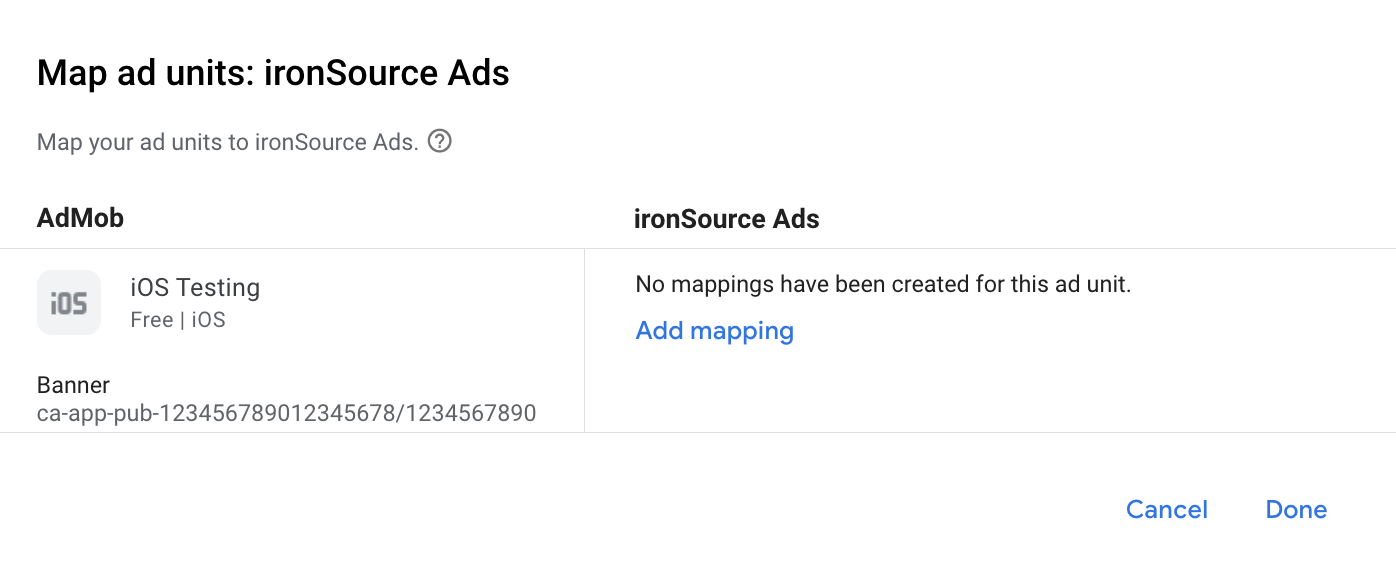Click the horizontal line beneath the column headers
This screenshot has width=1396, height=574.
coord(698,248)
